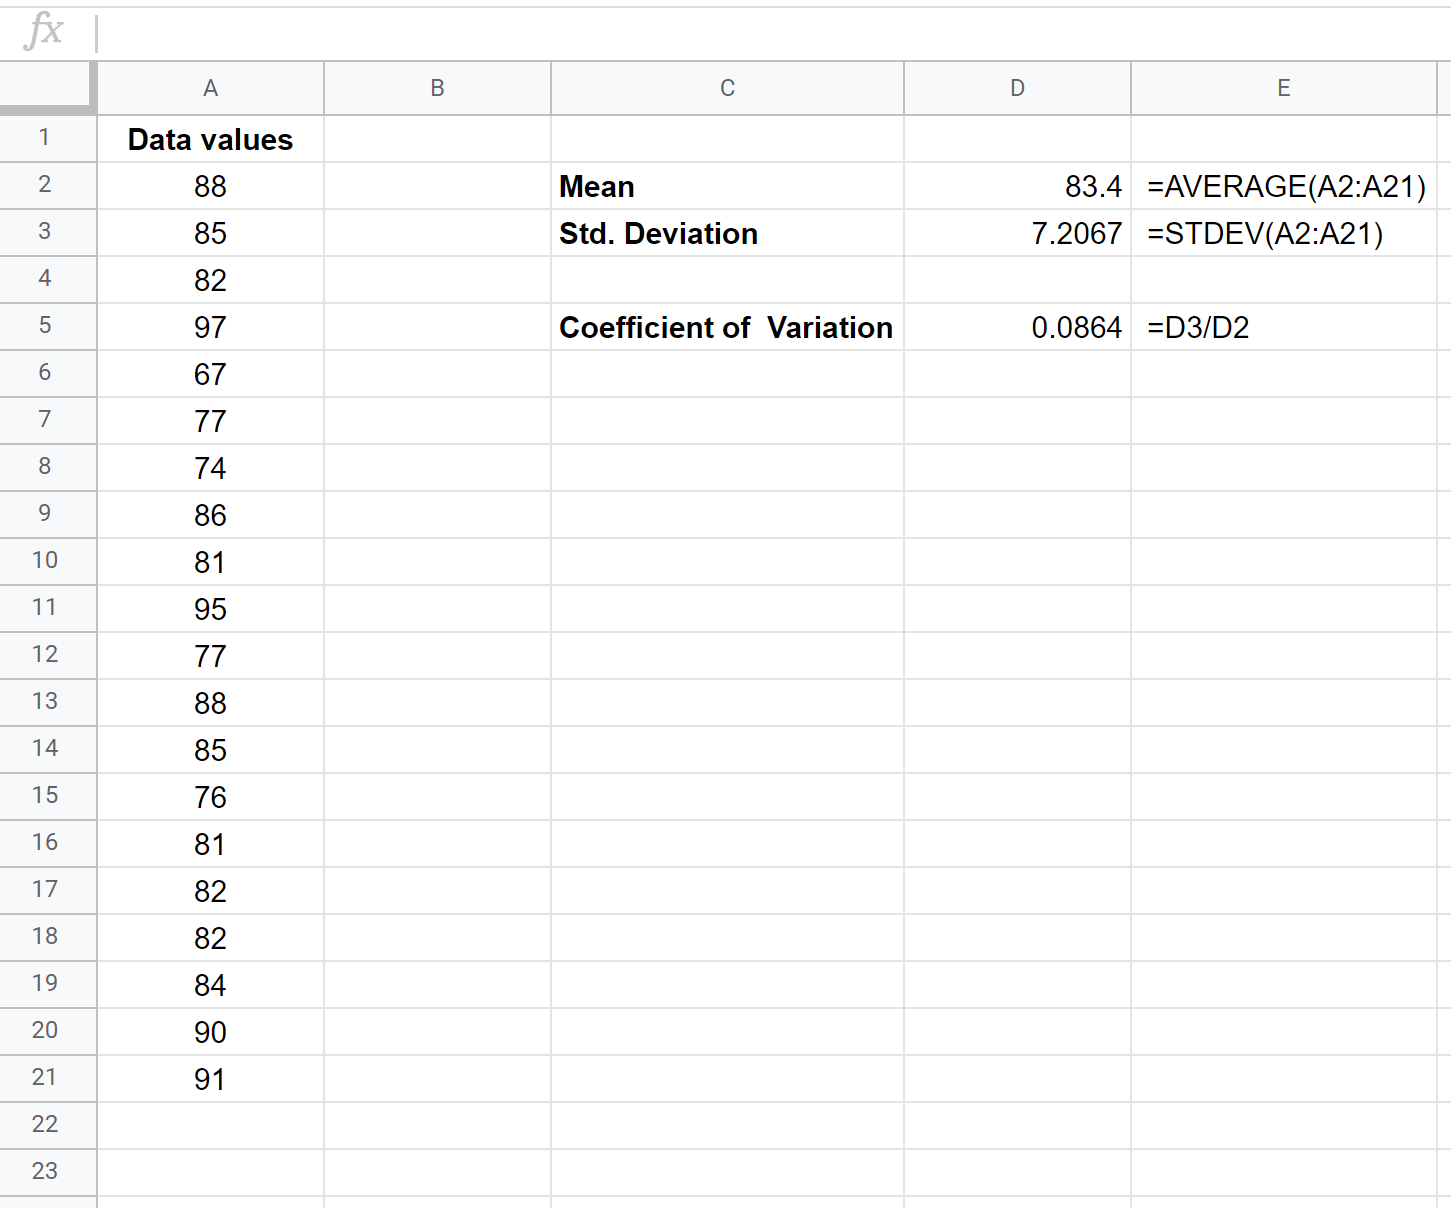Select cell A8 containing 74
This screenshot has width=1451, height=1208.
point(210,468)
